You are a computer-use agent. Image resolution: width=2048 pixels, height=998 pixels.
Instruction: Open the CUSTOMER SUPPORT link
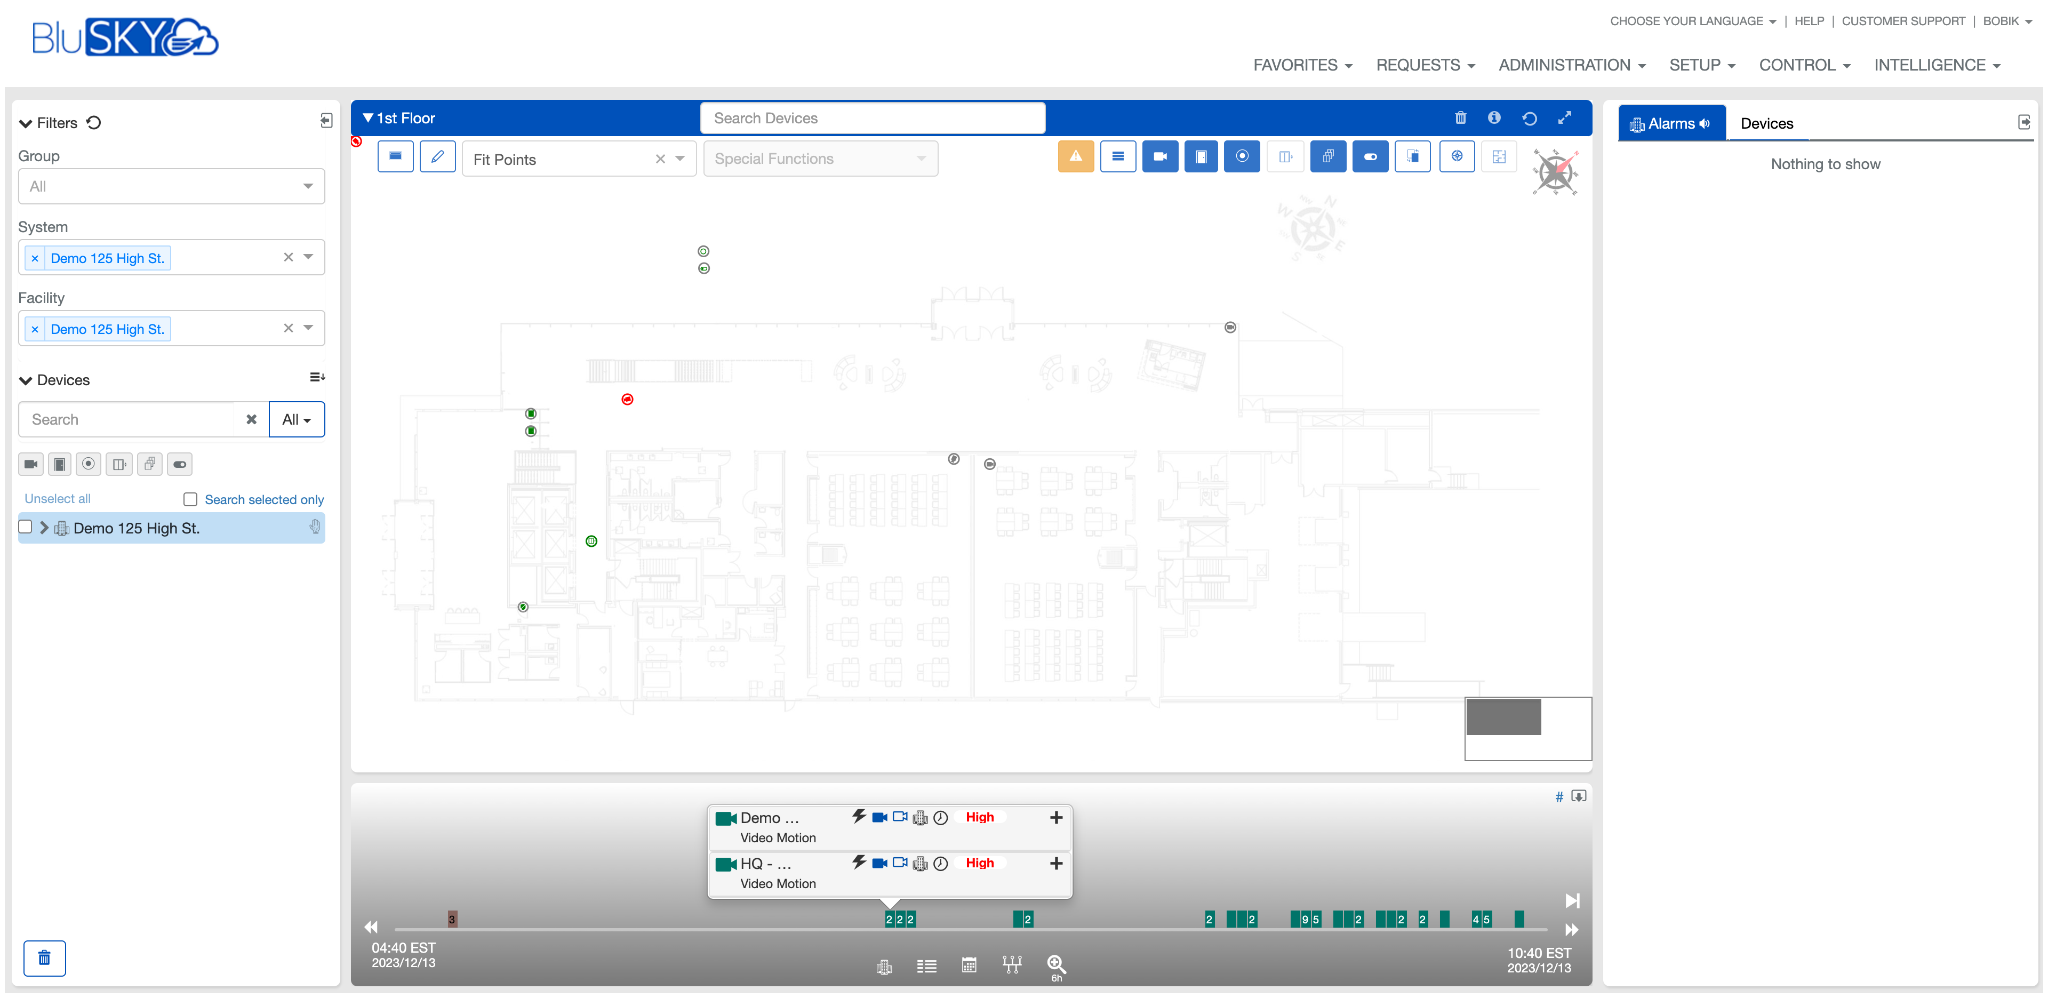[1903, 21]
